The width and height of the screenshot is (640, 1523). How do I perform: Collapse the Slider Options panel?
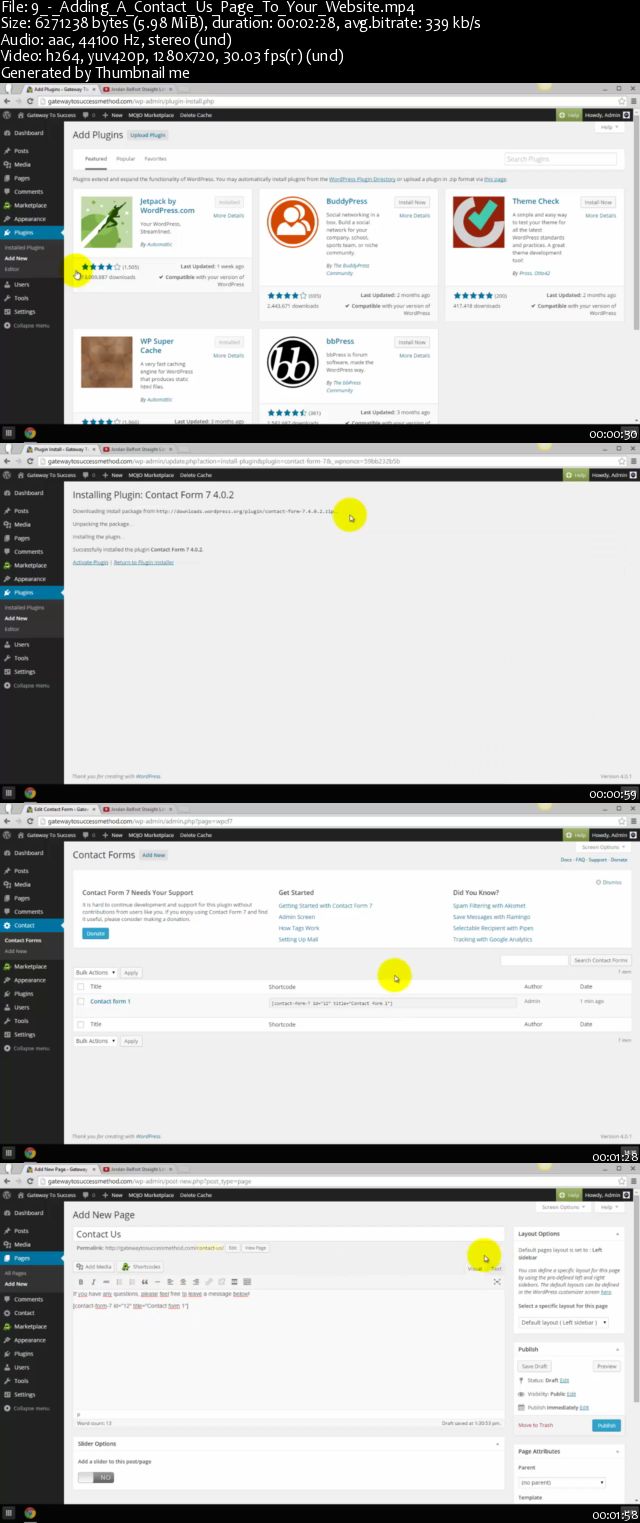[498, 1444]
